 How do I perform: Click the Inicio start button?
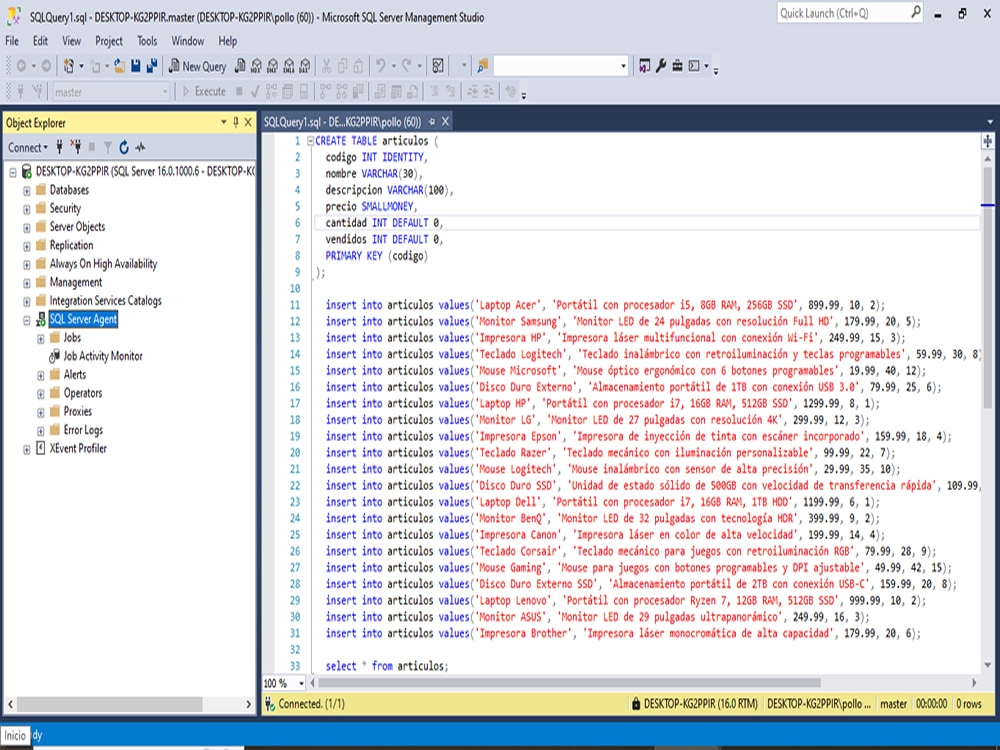point(15,735)
